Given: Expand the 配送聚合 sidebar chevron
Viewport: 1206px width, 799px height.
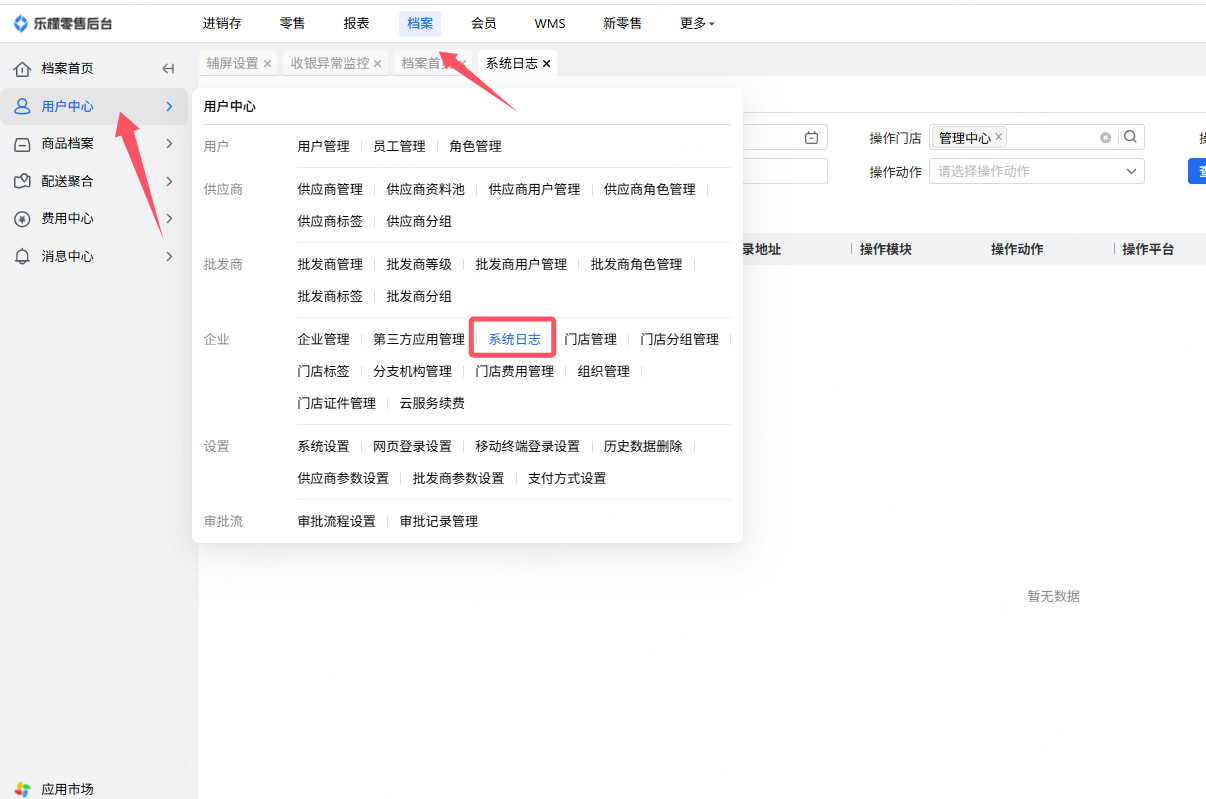Looking at the screenshot, I should (169, 181).
